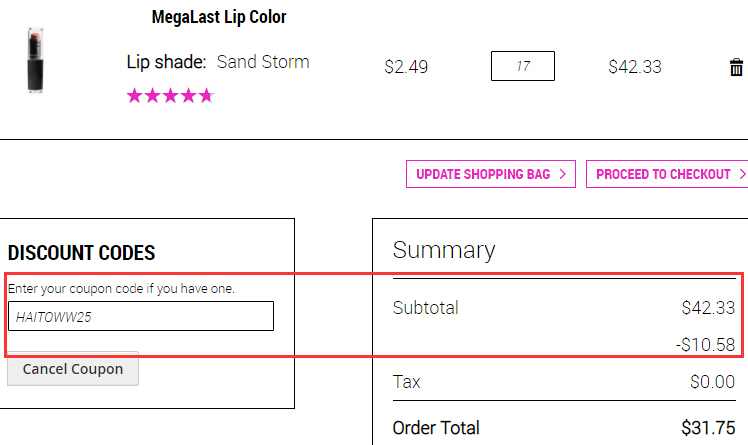Focus the coupon code field with HAITOWW25

coord(141,316)
